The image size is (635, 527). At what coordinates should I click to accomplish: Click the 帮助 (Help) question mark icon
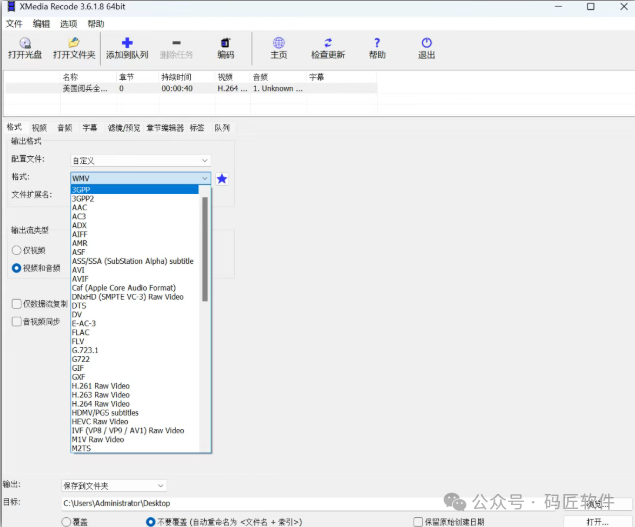tap(377, 43)
